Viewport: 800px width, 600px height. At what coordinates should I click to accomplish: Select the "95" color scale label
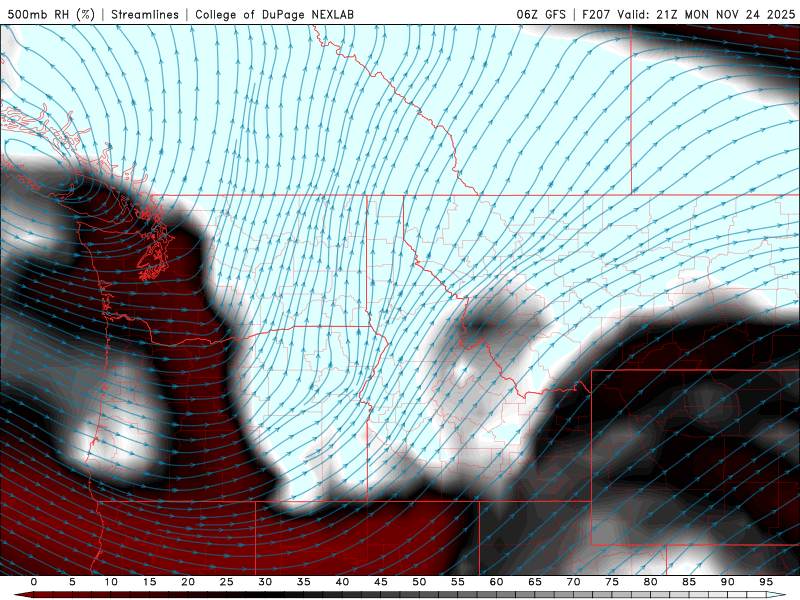coord(766,582)
